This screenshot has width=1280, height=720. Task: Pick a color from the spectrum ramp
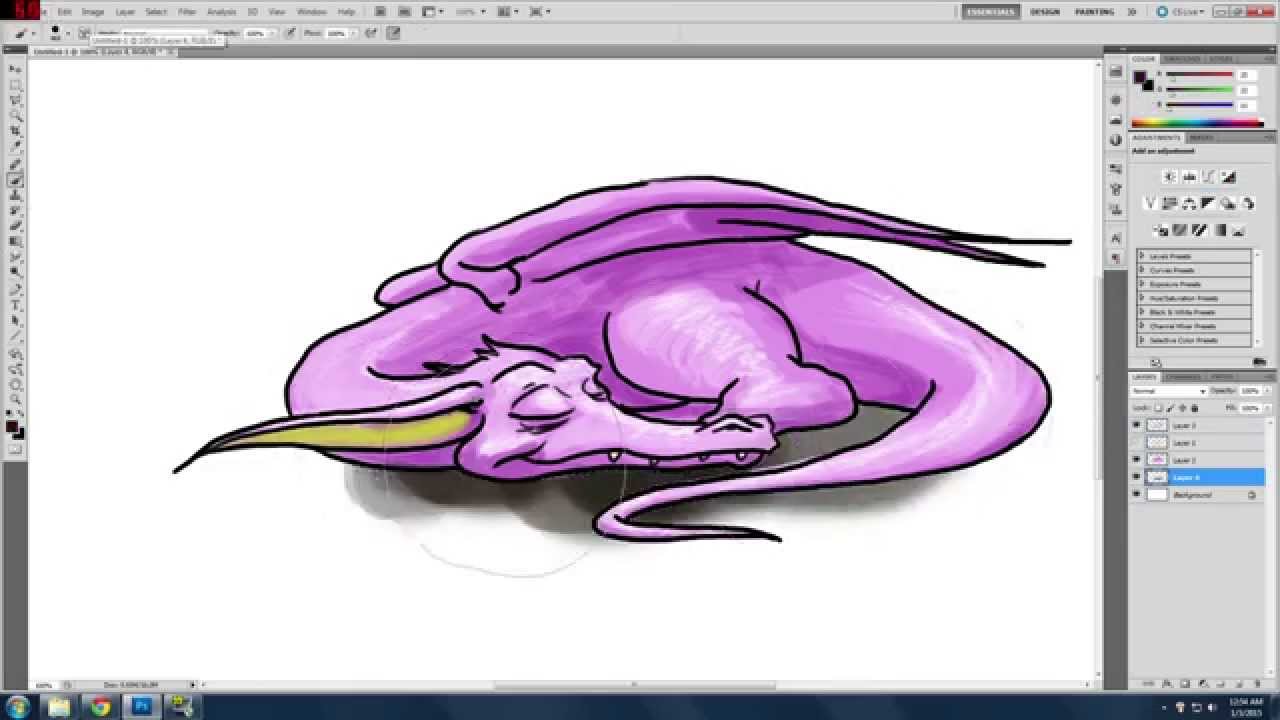click(1198, 123)
